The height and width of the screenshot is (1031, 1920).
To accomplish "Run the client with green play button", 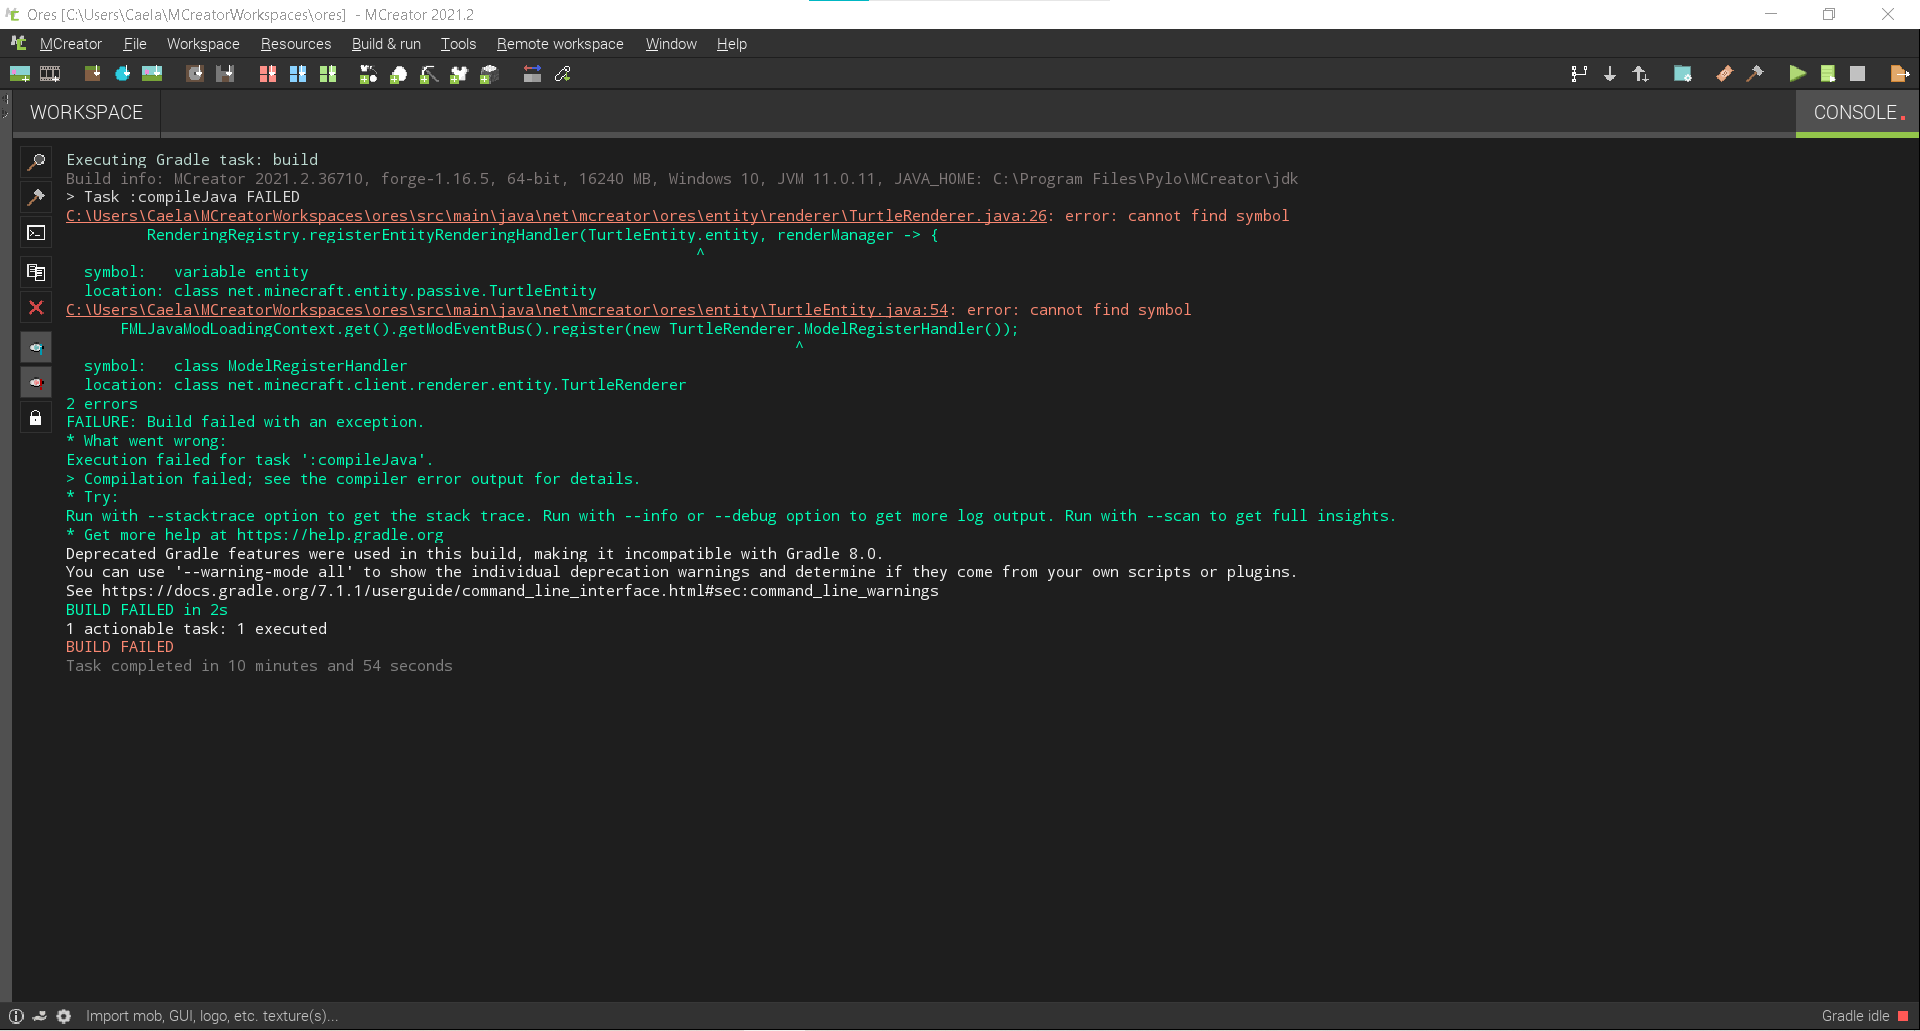I will [1797, 74].
